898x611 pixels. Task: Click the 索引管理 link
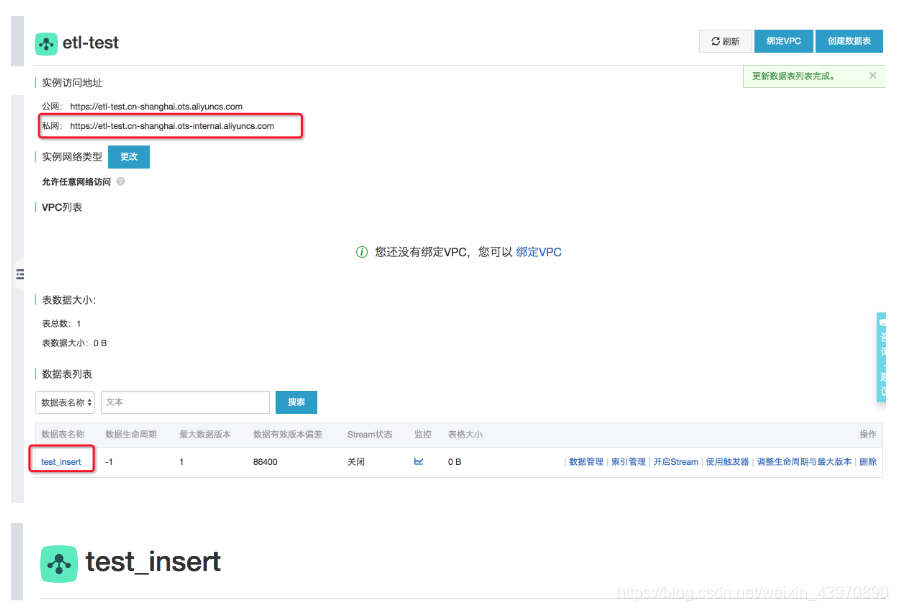point(628,462)
